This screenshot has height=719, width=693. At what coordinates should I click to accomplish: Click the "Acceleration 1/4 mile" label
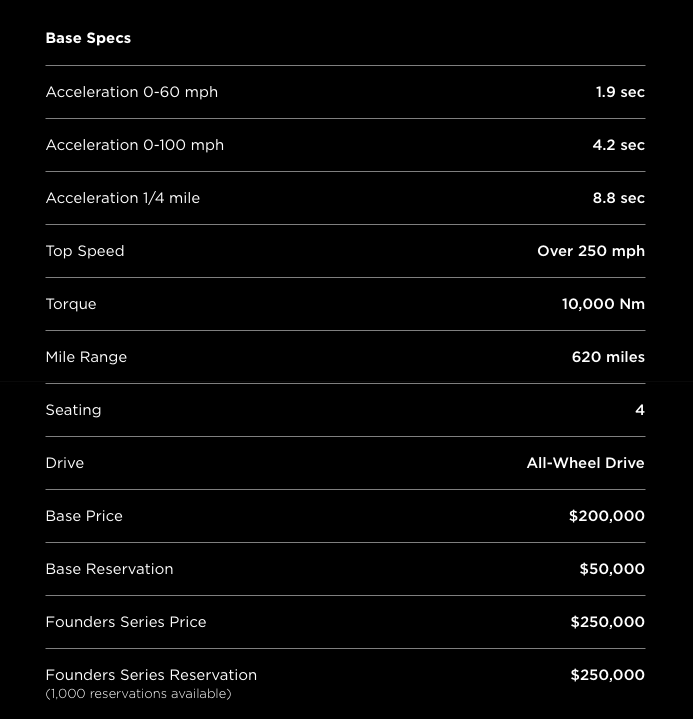pyautogui.click(x=122, y=198)
